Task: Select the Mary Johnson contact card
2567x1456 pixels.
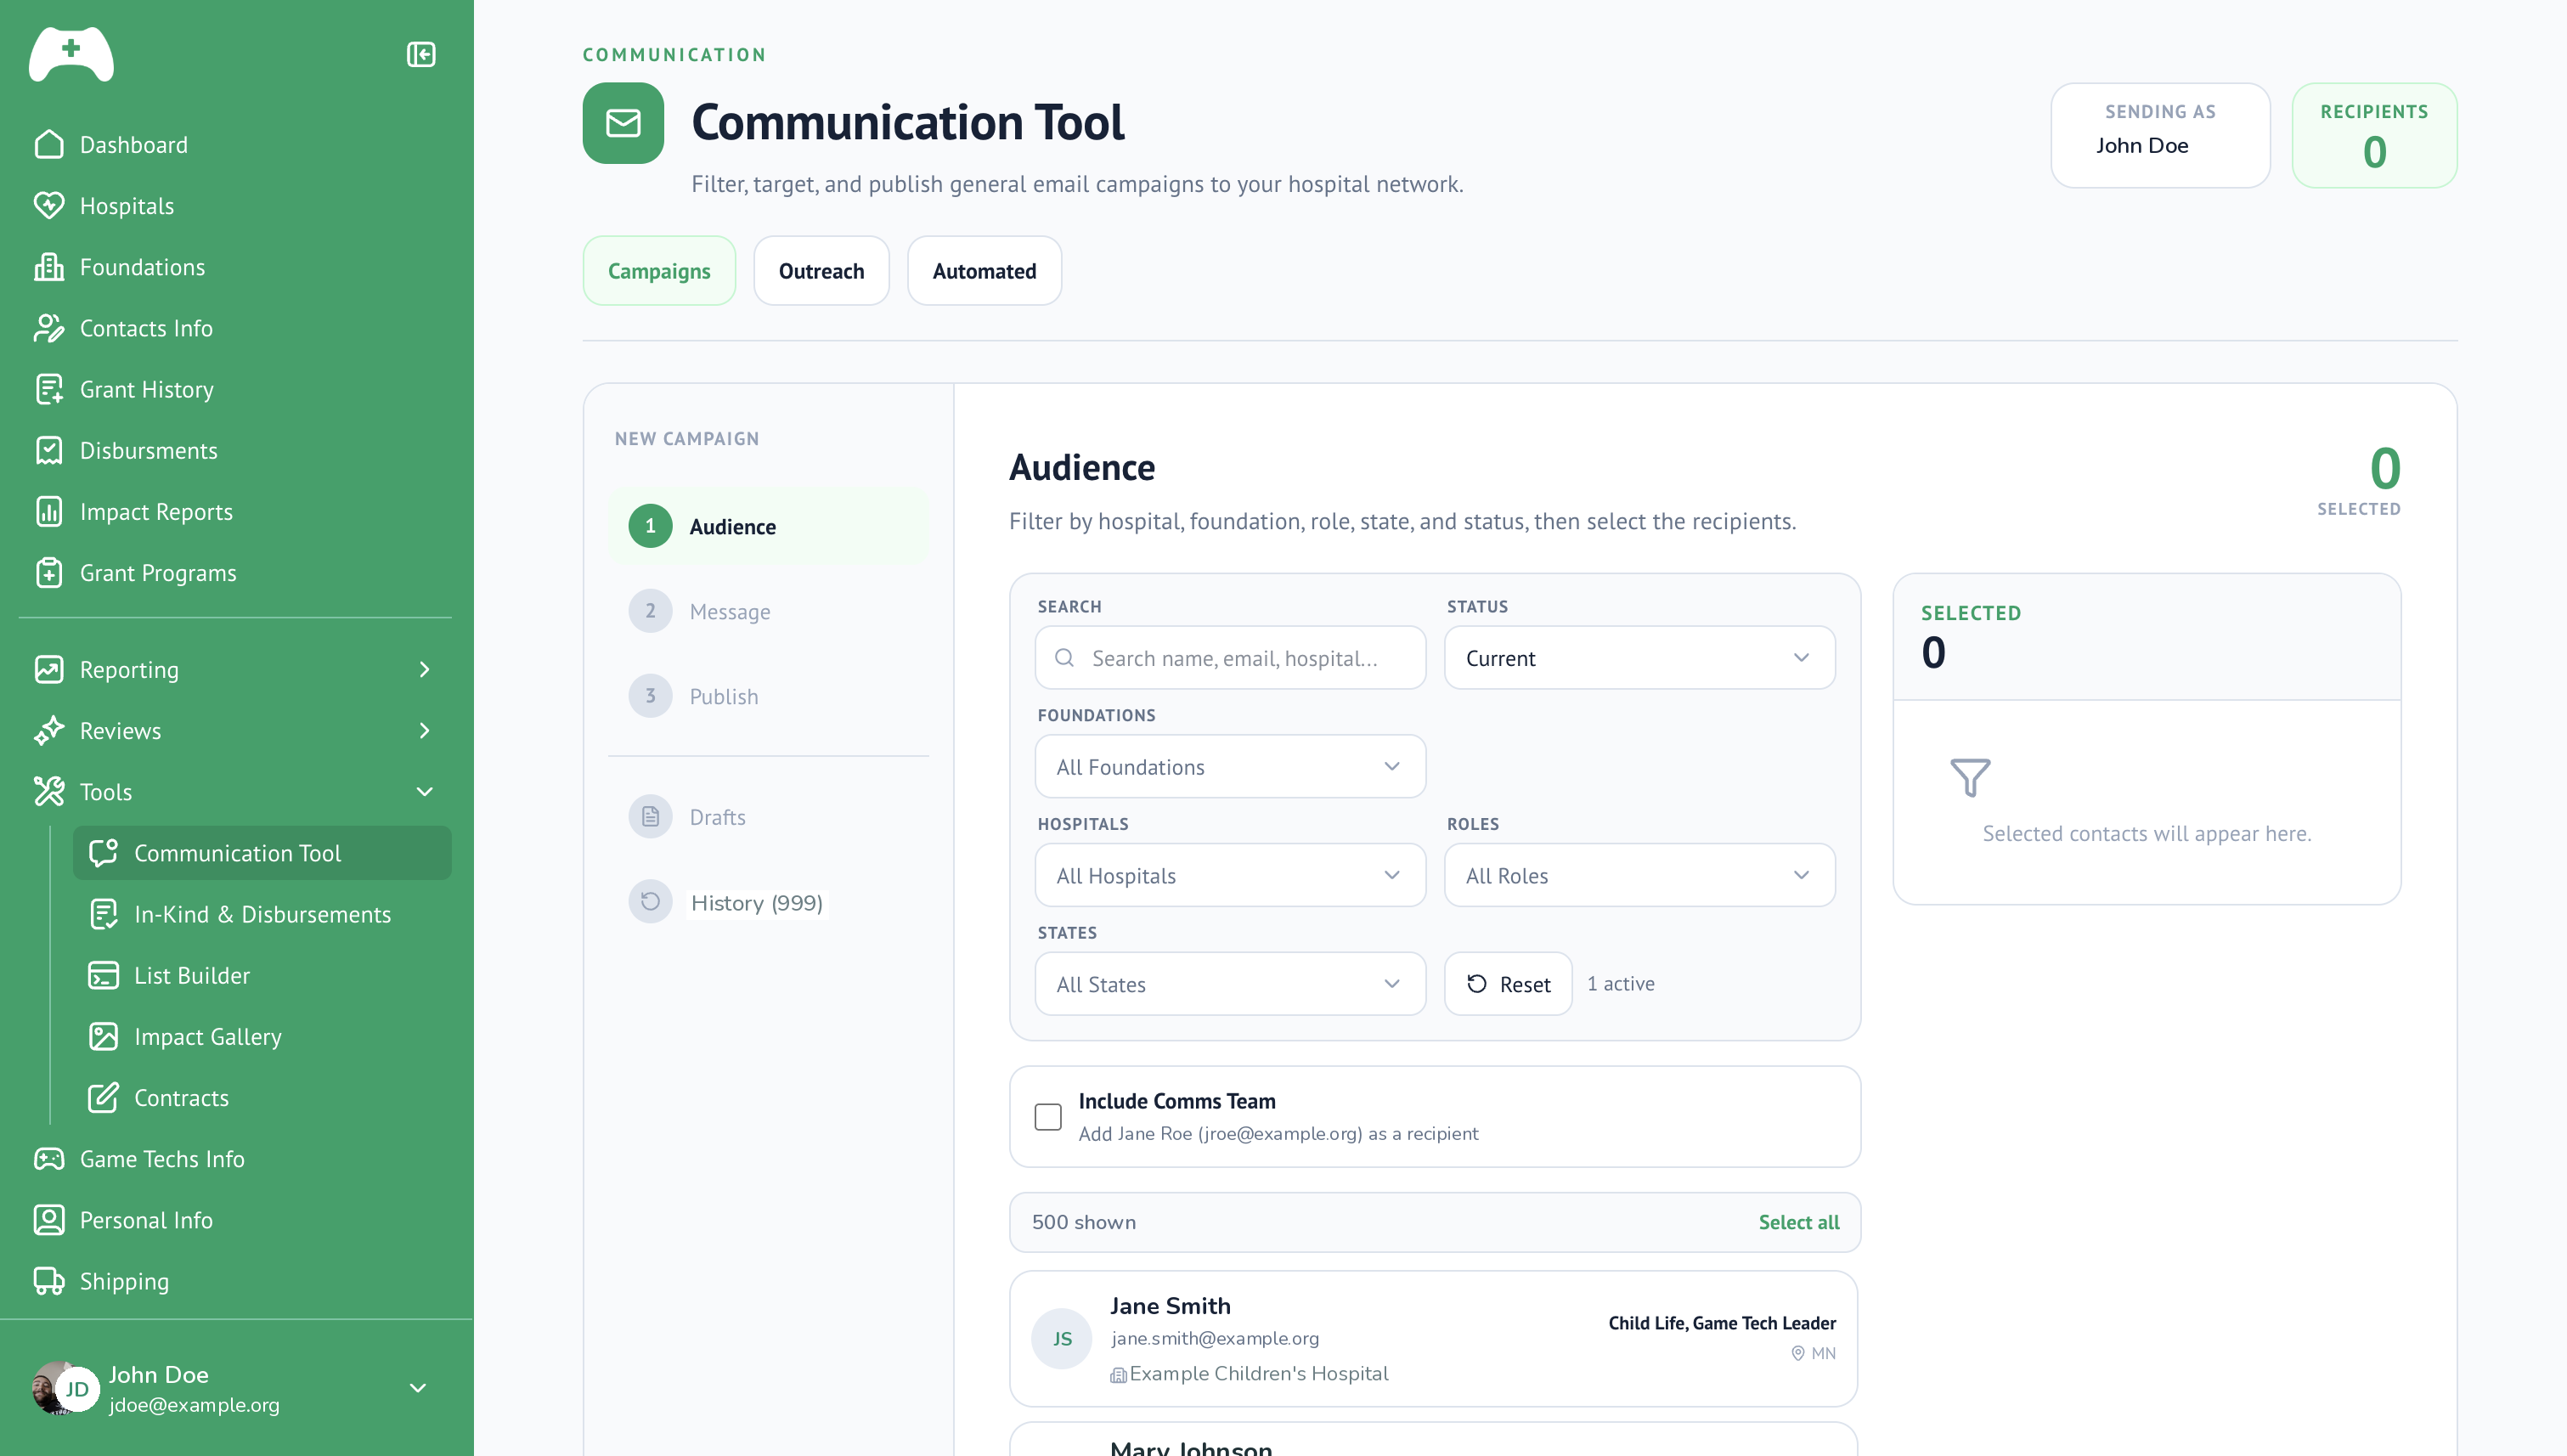Action: (1433, 1440)
